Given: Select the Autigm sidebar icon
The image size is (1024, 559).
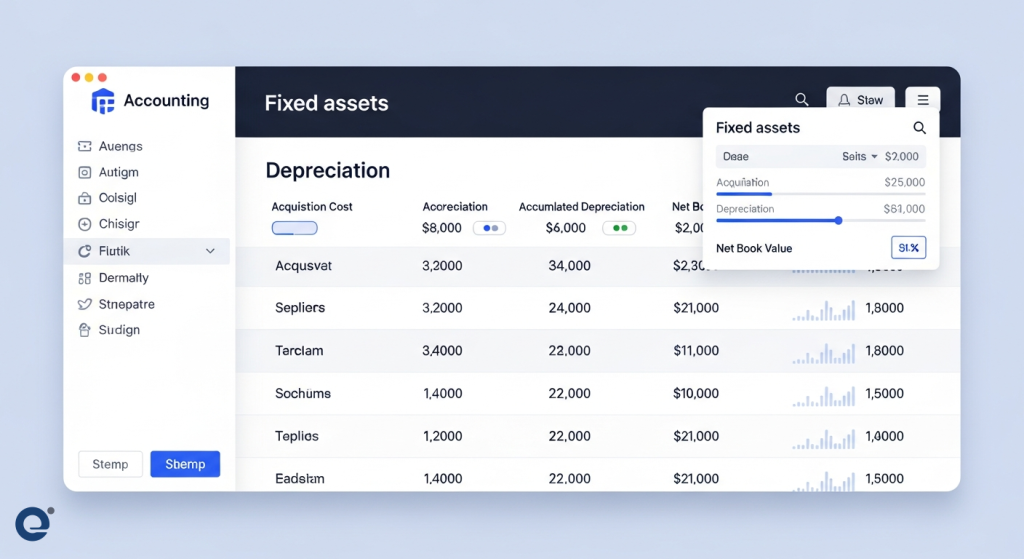Looking at the screenshot, I should click(x=84, y=173).
